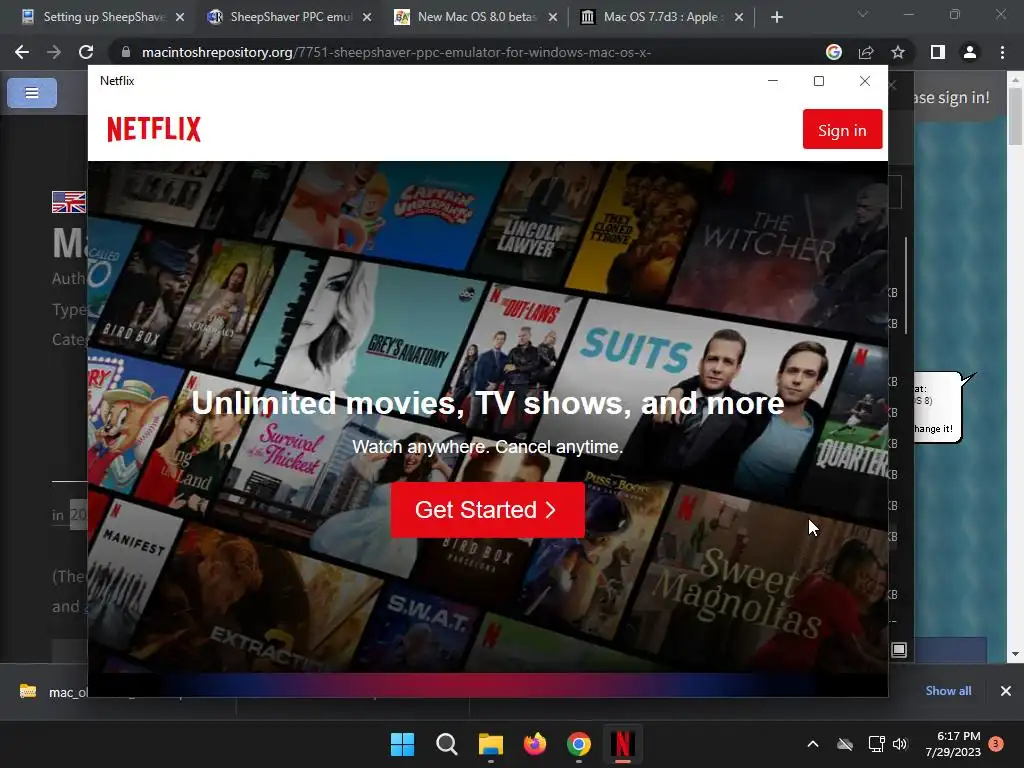Show hidden system tray icons
The height and width of the screenshot is (768, 1024).
[x=813, y=744]
